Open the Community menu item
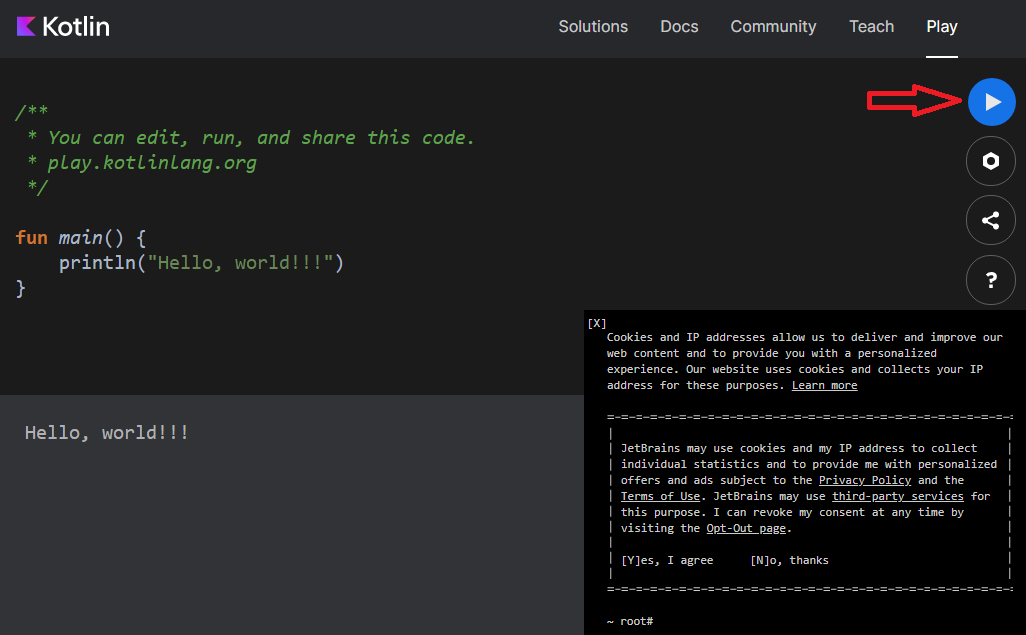The height and width of the screenshot is (635, 1026). (773, 27)
